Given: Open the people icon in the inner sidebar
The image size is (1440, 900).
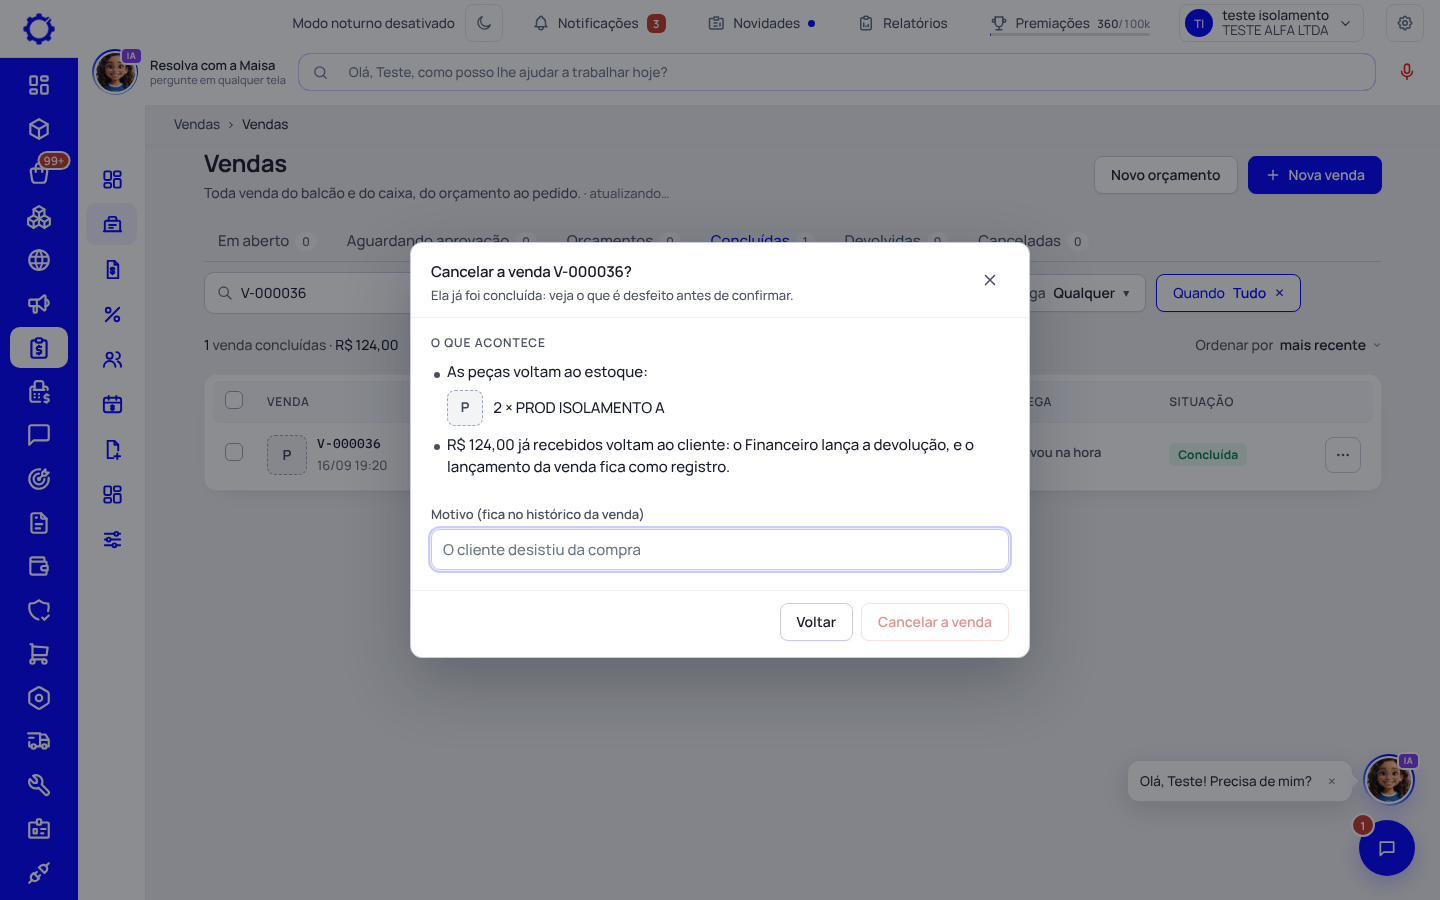Looking at the screenshot, I should tap(112, 359).
